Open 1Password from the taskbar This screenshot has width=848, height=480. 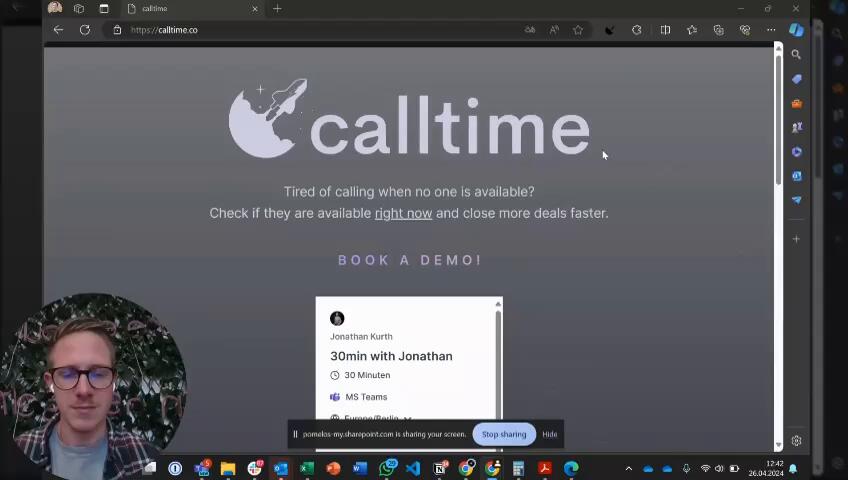click(175, 468)
